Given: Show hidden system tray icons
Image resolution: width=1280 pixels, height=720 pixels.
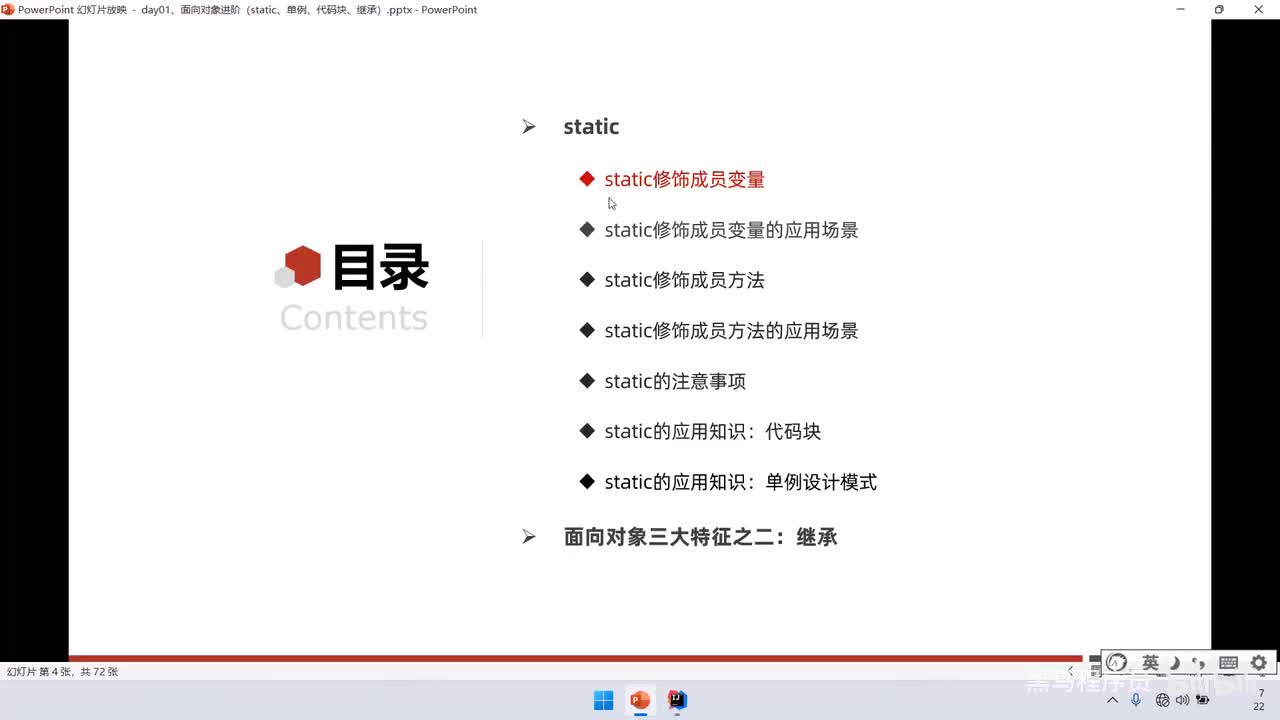Looking at the screenshot, I should click(1112, 700).
